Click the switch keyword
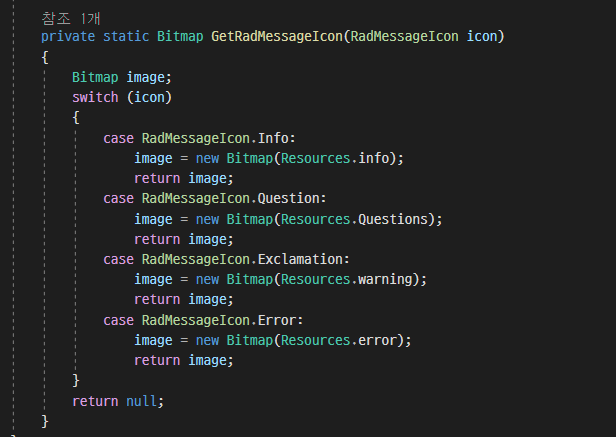 [x=95, y=97]
